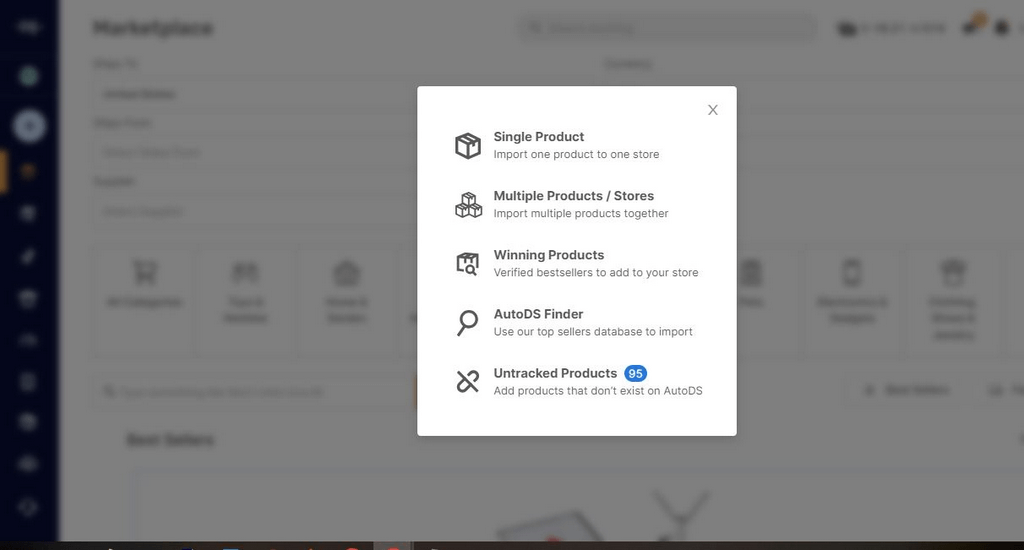Click the top Marketplace search field
The width and height of the screenshot is (1024, 550).
coord(665,28)
